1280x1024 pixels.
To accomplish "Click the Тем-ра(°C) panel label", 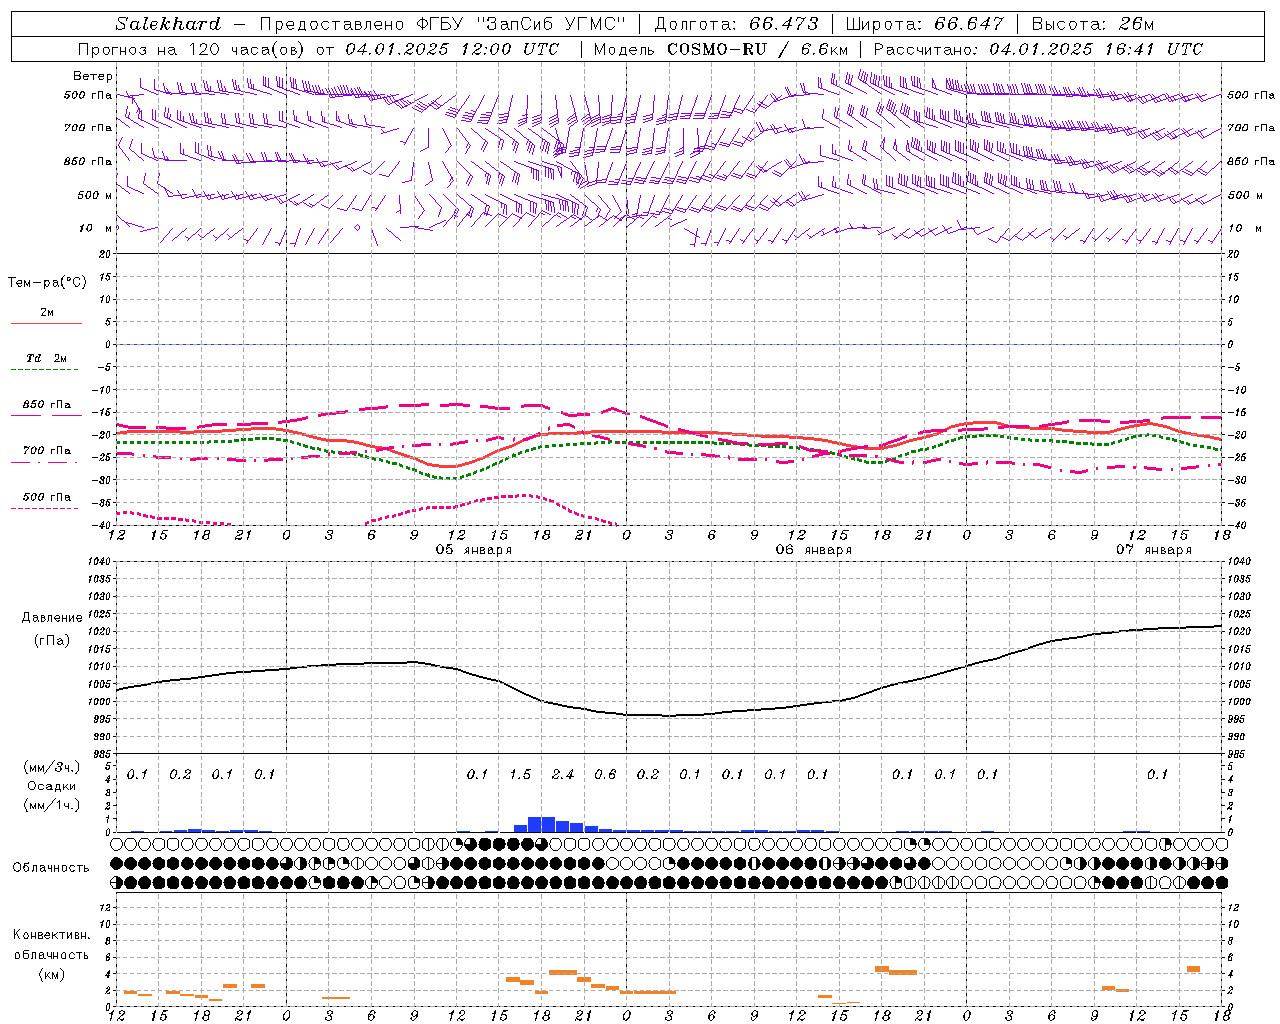I will (x=47, y=283).
